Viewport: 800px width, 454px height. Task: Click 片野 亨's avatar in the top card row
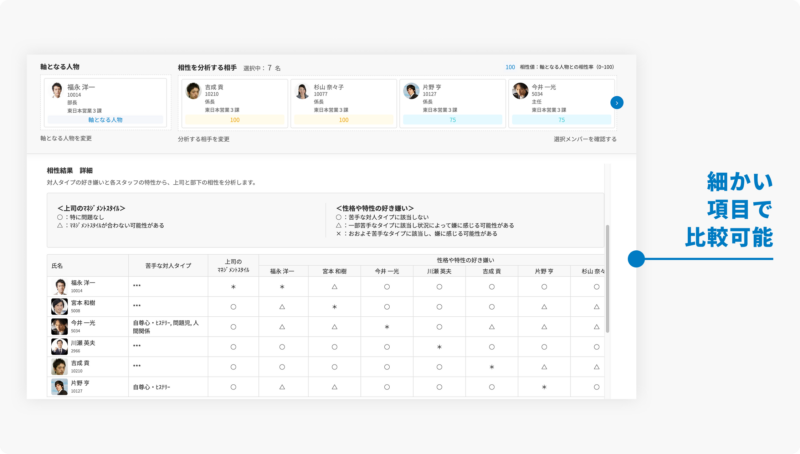[411, 91]
